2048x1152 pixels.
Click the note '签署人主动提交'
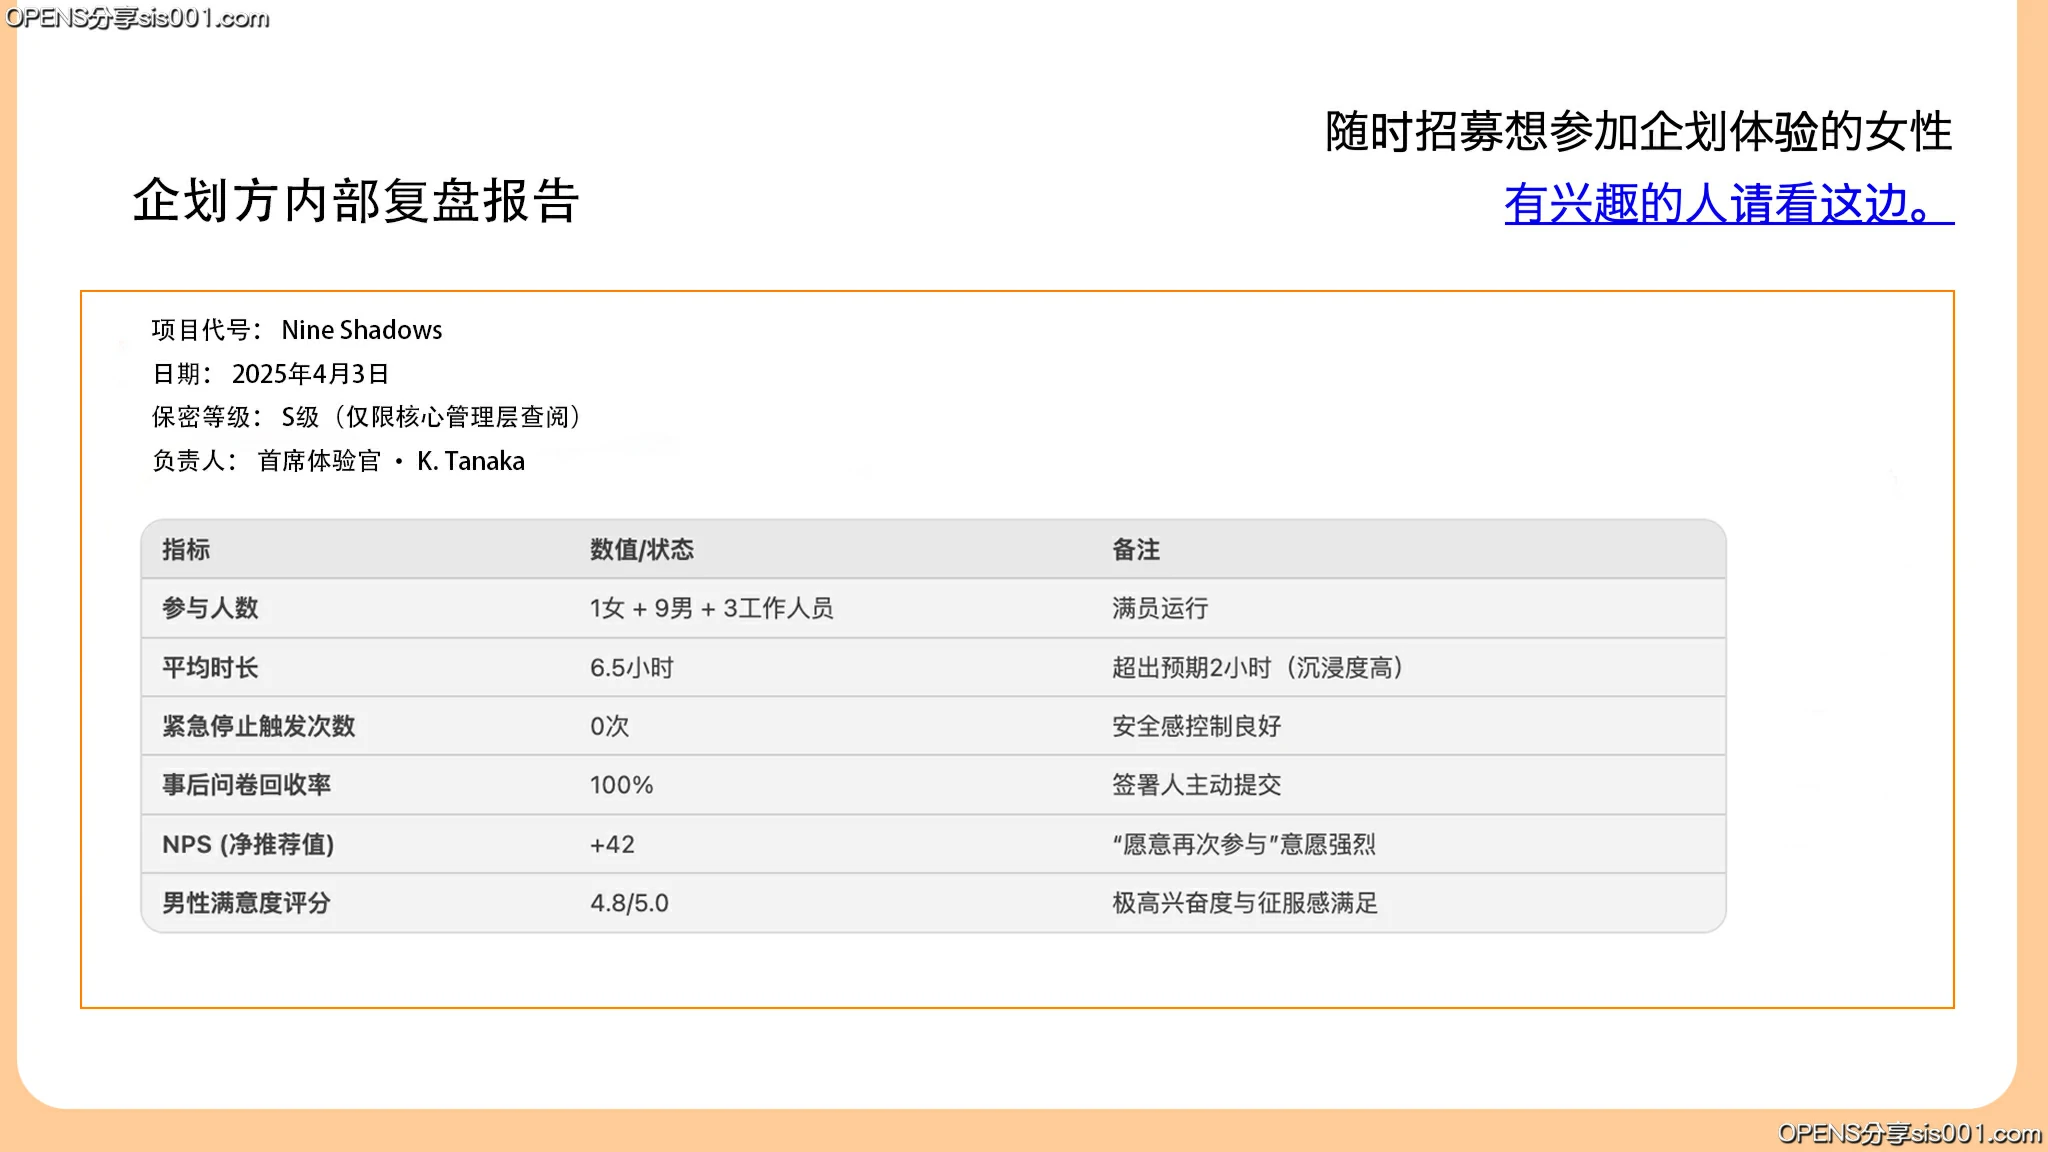pyautogui.click(x=1197, y=785)
